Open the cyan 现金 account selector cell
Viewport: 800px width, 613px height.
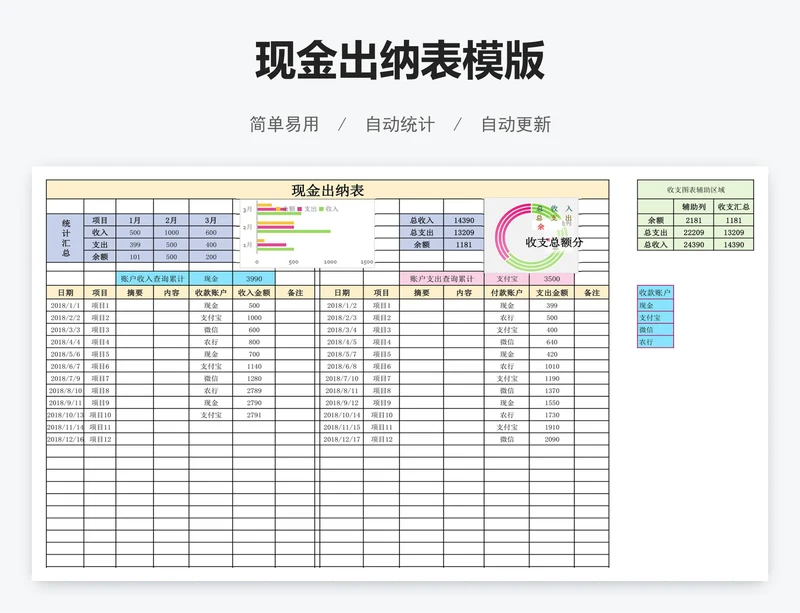[x=211, y=279]
